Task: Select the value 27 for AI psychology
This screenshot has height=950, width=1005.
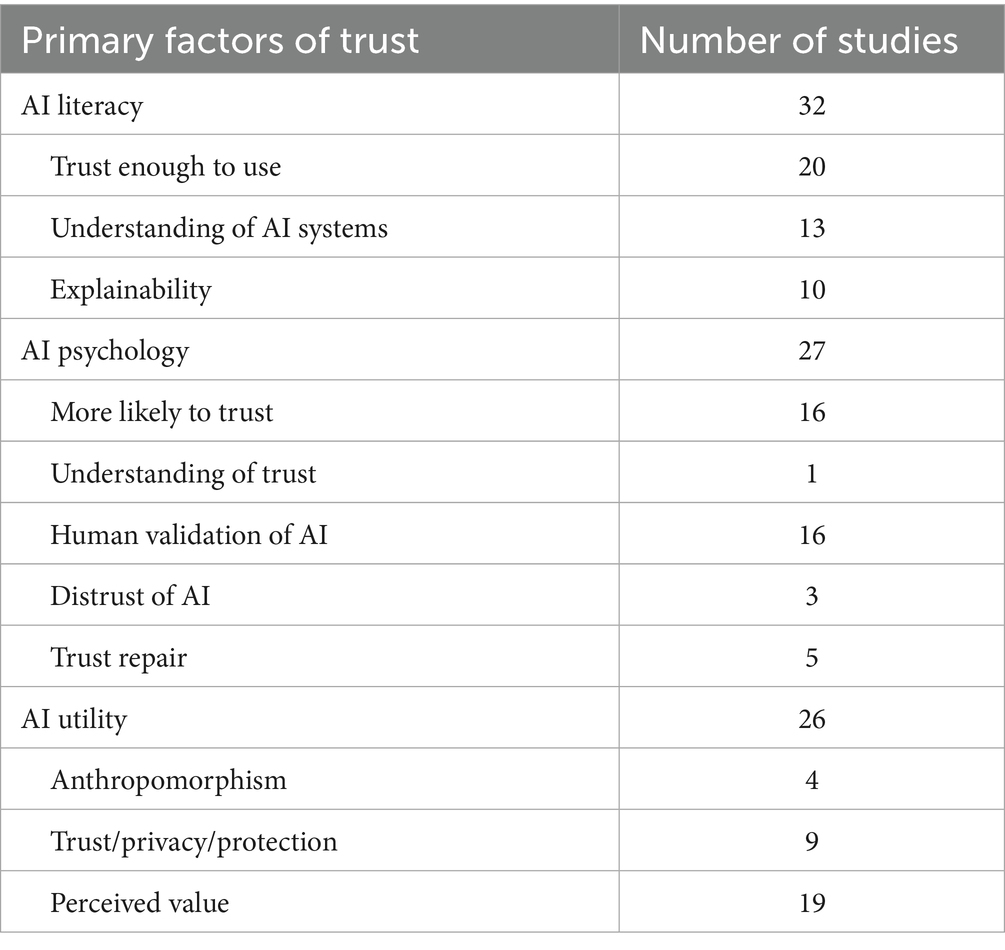Action: click(x=811, y=351)
